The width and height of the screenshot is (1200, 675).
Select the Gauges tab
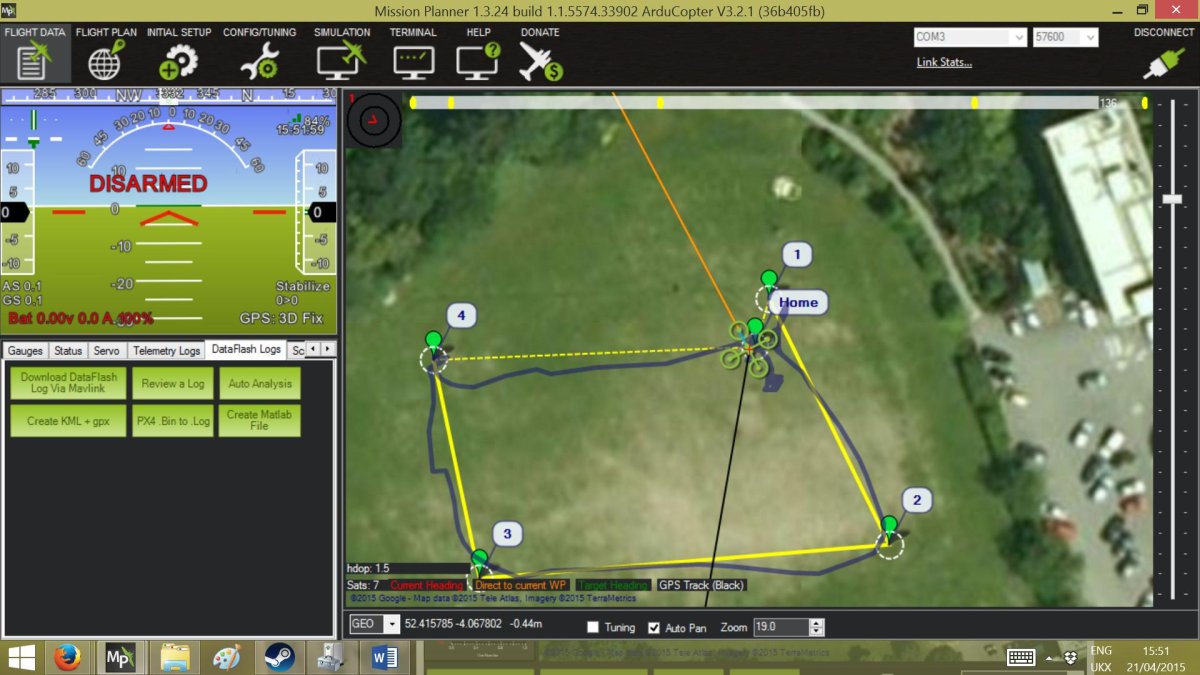[27, 350]
